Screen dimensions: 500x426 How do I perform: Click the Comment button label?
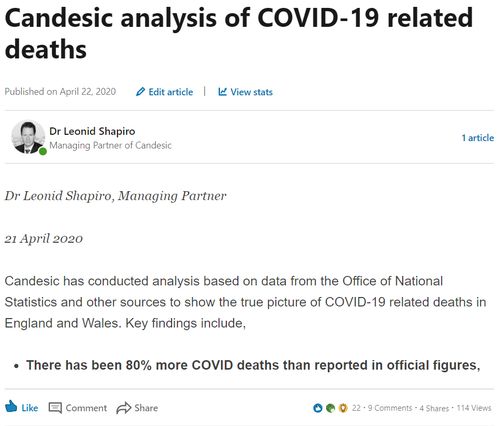point(86,408)
